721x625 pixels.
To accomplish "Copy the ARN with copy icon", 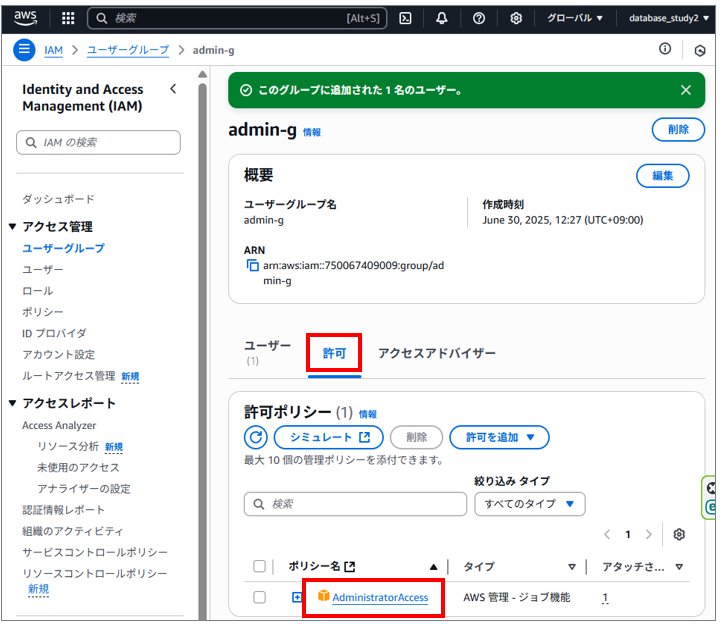I will pos(252,265).
